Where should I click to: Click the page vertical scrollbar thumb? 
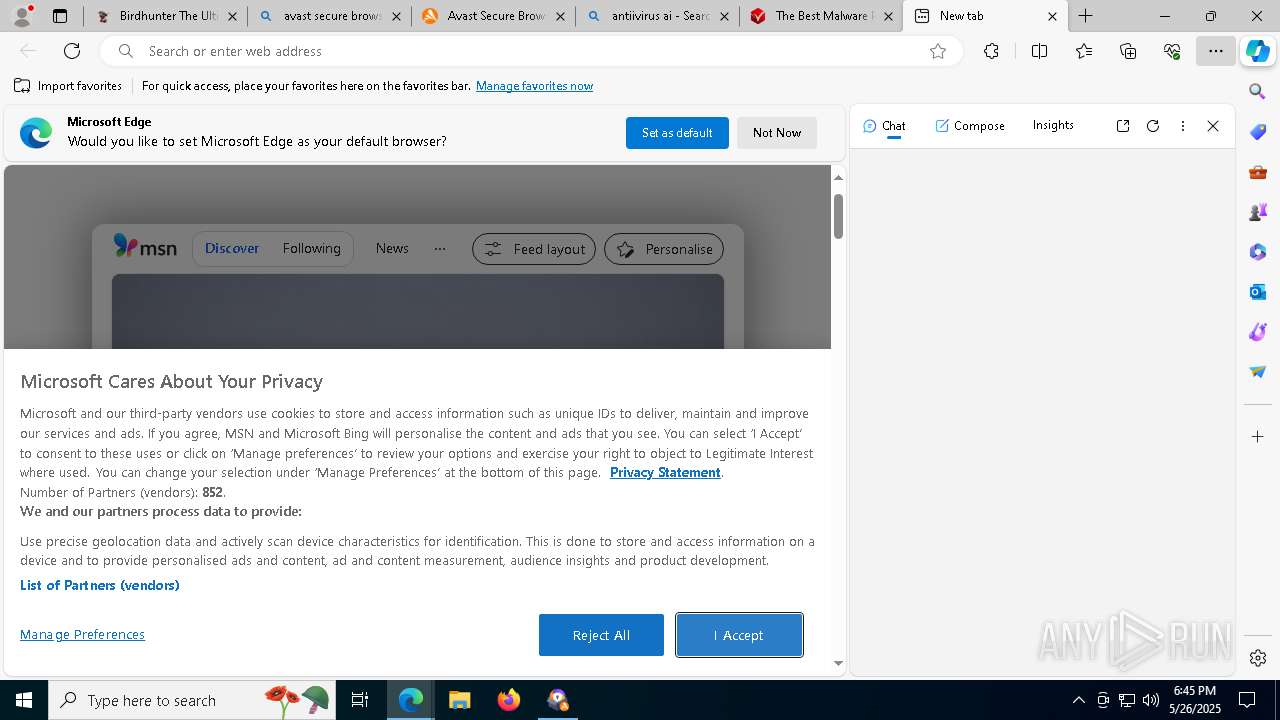pos(838,216)
